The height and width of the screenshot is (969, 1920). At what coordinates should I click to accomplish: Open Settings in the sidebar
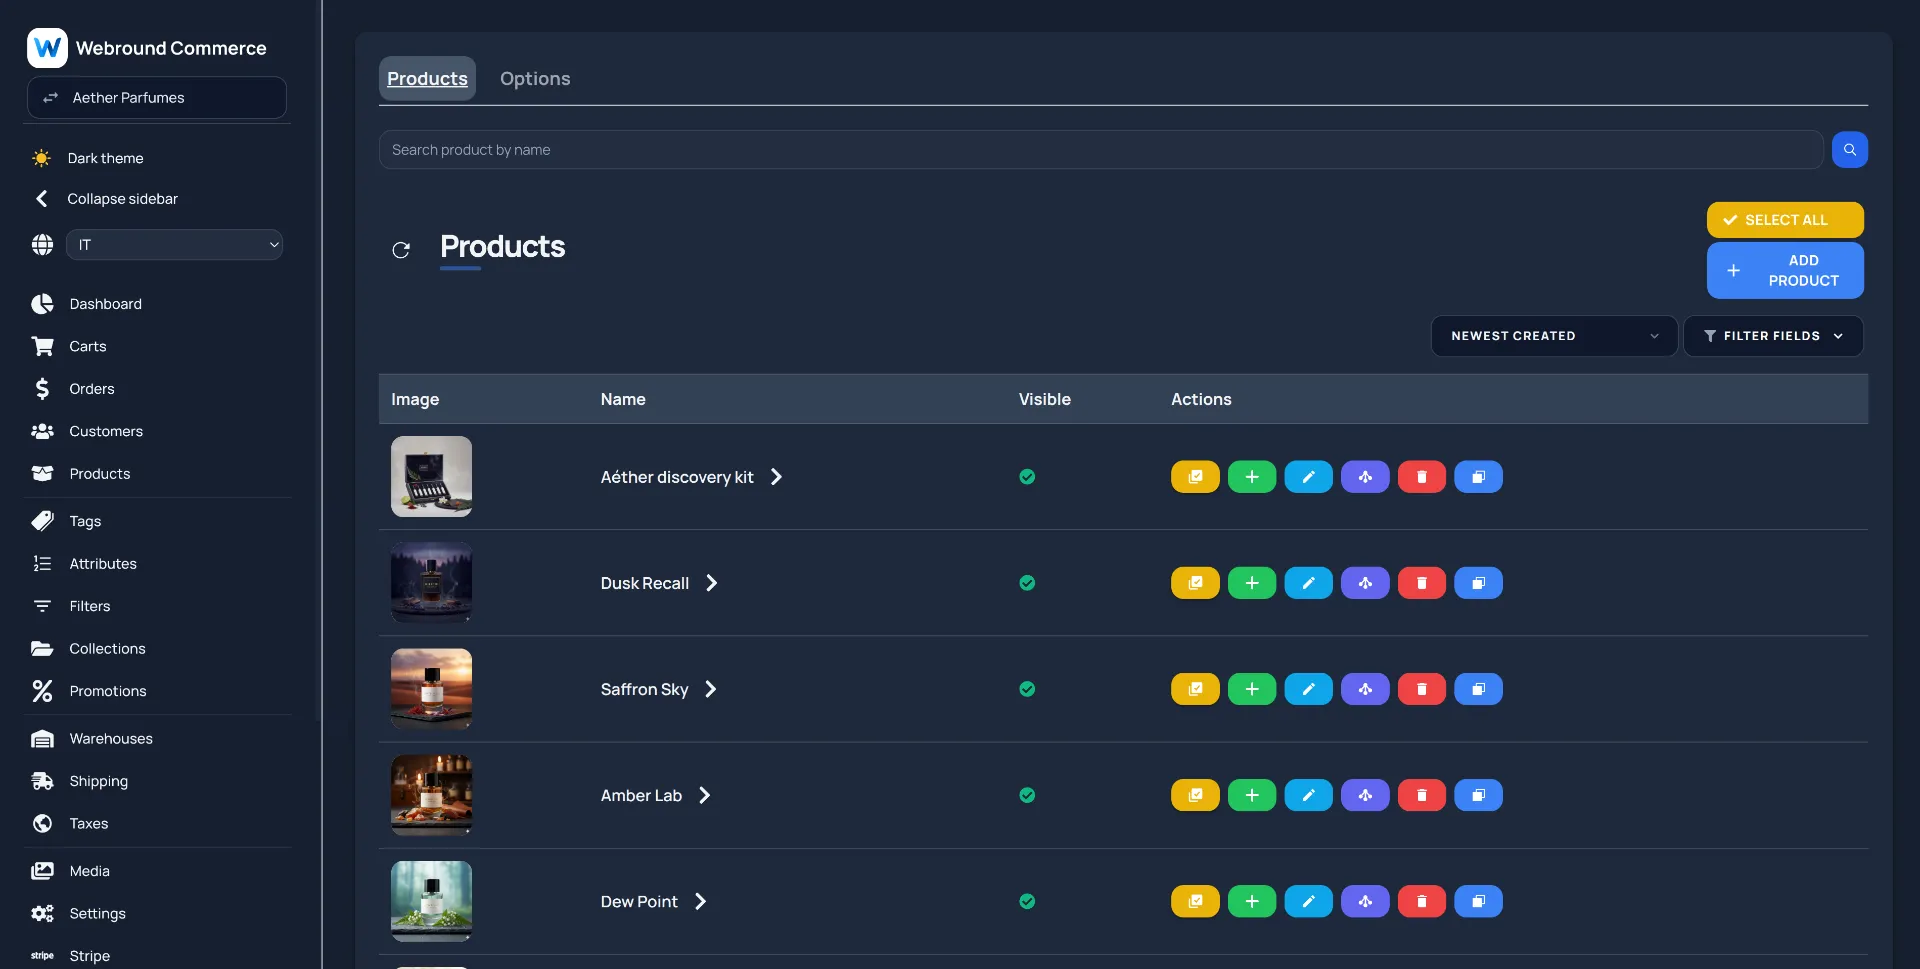pyautogui.click(x=97, y=914)
